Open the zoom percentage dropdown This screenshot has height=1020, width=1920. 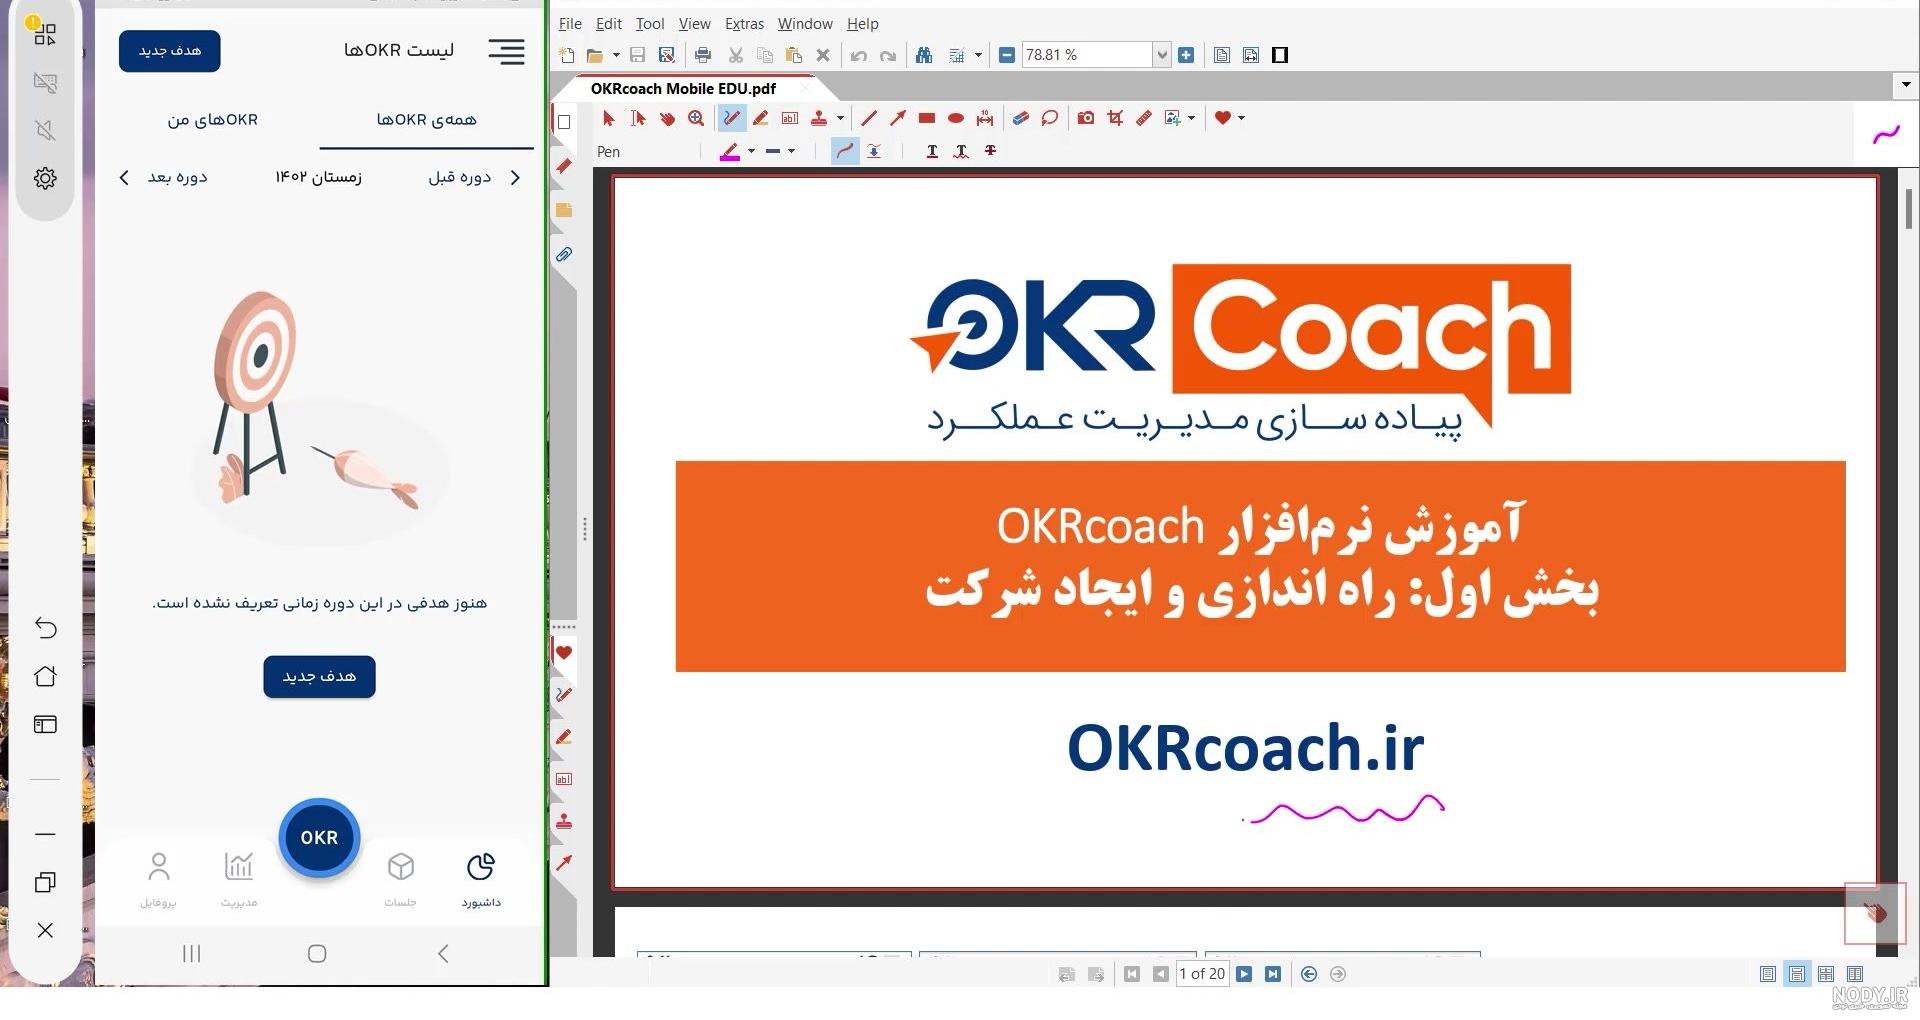click(1161, 55)
